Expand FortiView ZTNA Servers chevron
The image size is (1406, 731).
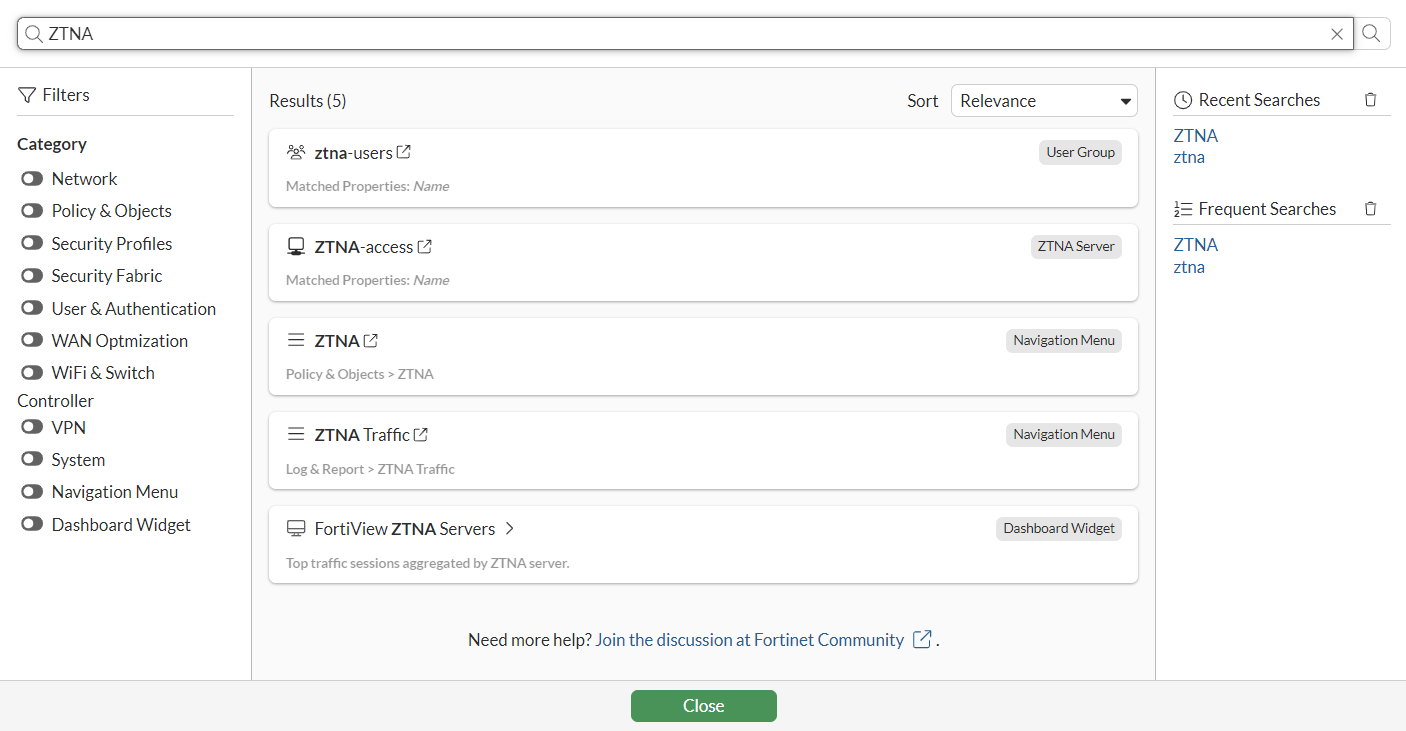click(x=509, y=529)
